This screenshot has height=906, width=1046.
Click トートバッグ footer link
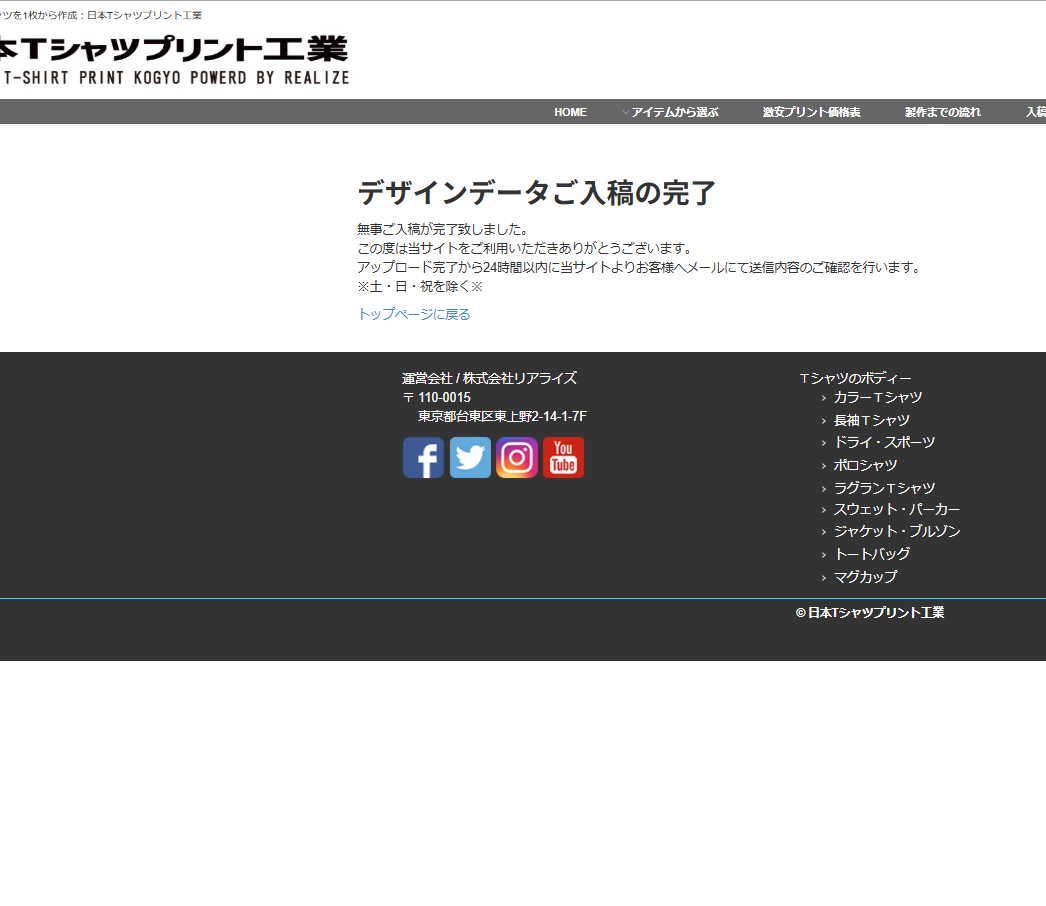(x=871, y=554)
